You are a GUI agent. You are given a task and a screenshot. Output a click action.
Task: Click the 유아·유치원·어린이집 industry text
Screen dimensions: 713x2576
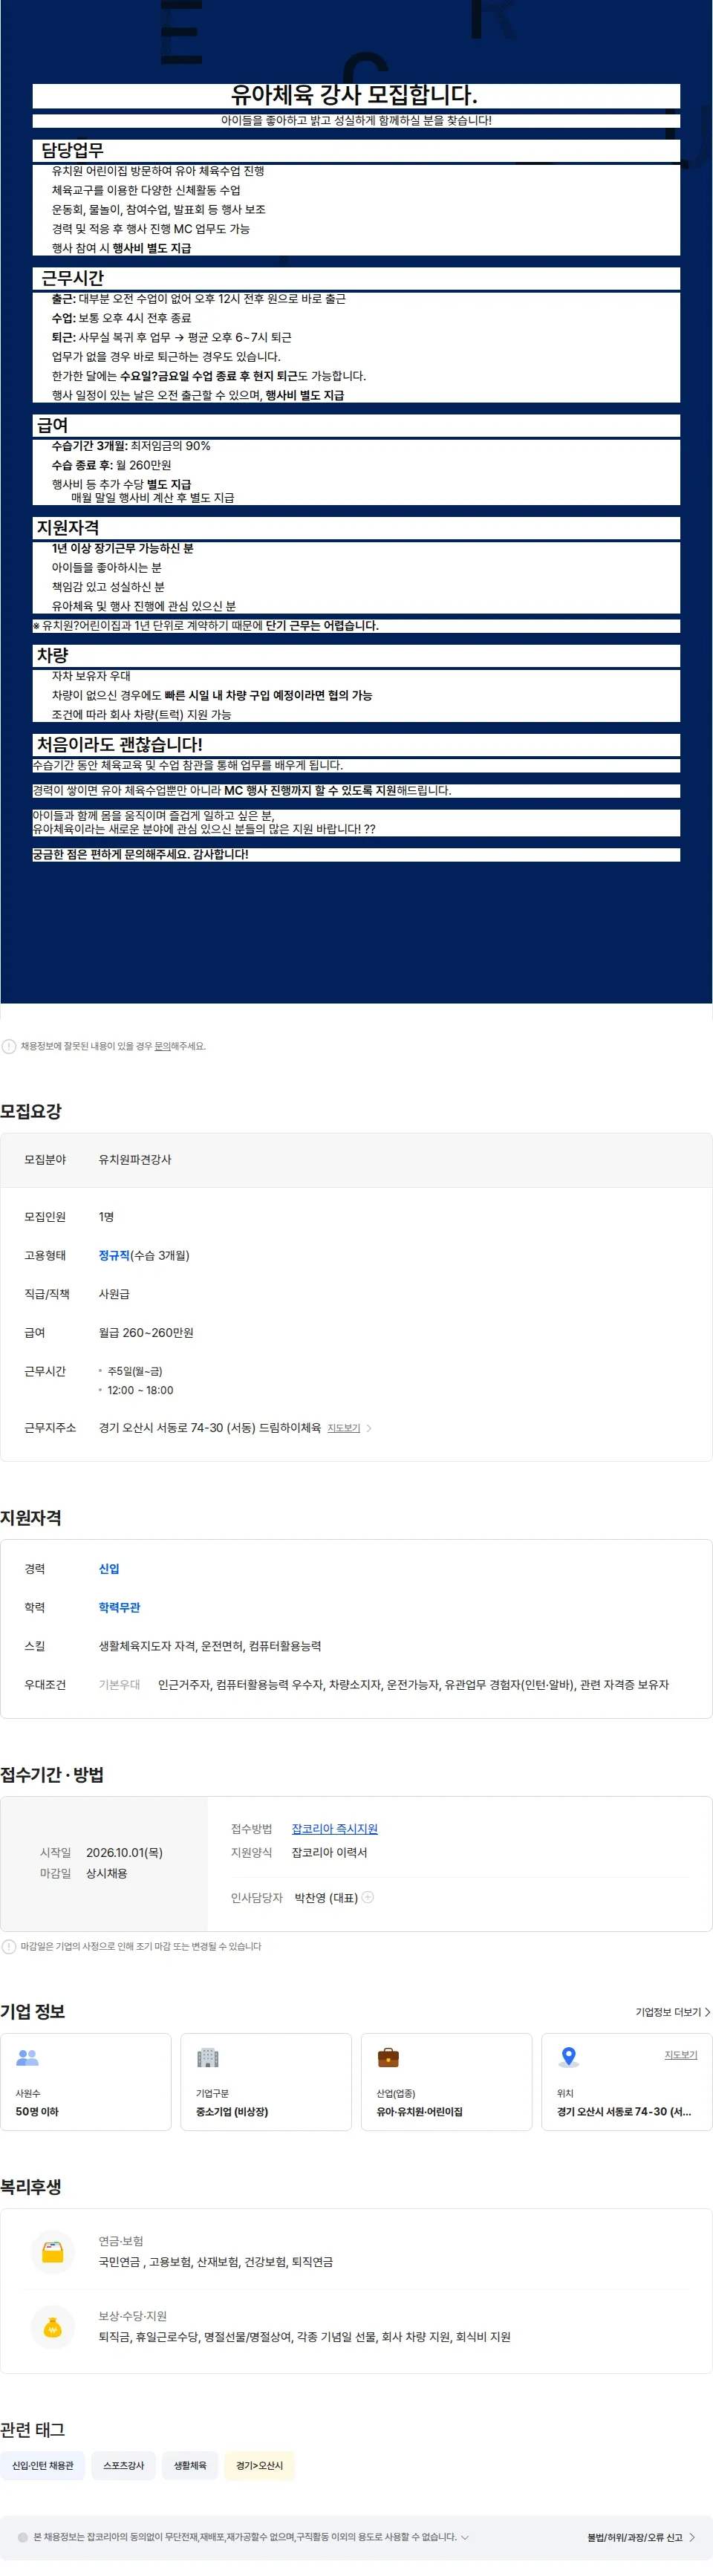[419, 2112]
